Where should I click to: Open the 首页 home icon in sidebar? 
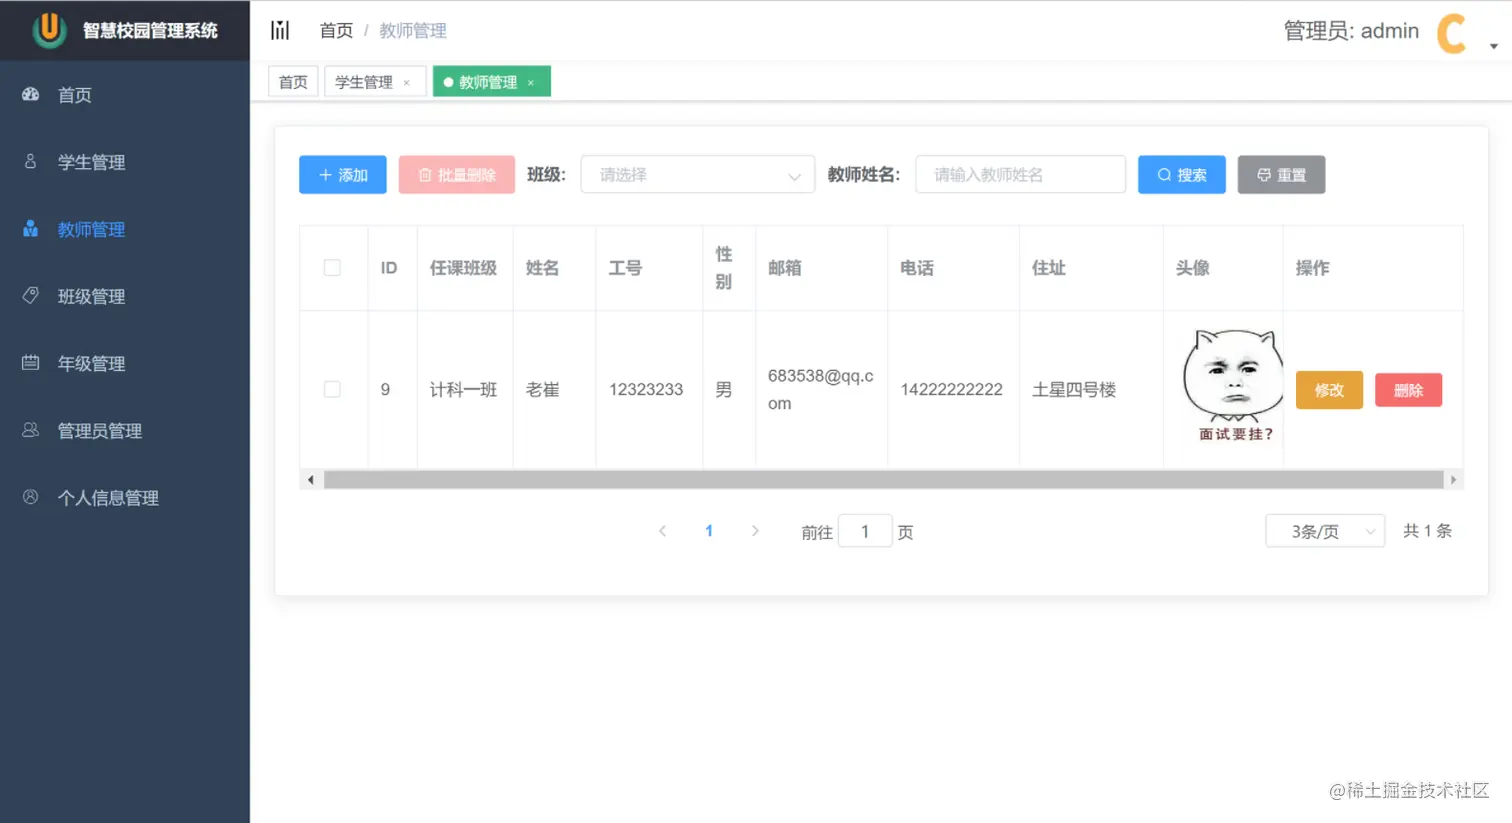29,94
